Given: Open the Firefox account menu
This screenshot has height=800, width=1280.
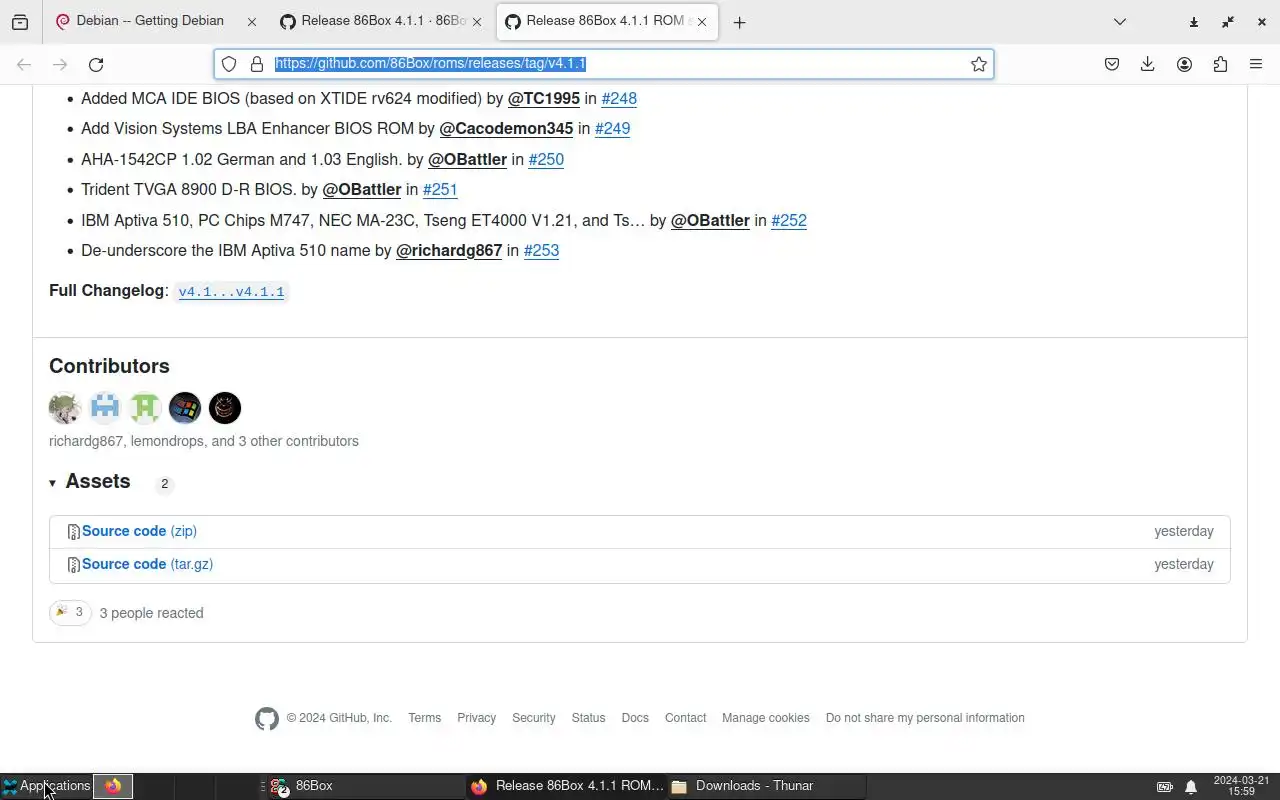Looking at the screenshot, I should tap(1184, 64).
